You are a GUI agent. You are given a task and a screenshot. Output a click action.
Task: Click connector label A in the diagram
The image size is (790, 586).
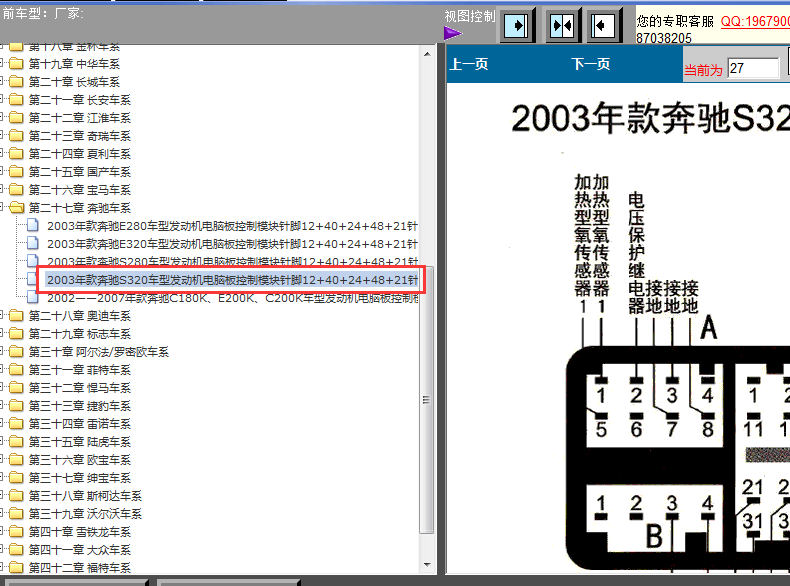[708, 328]
